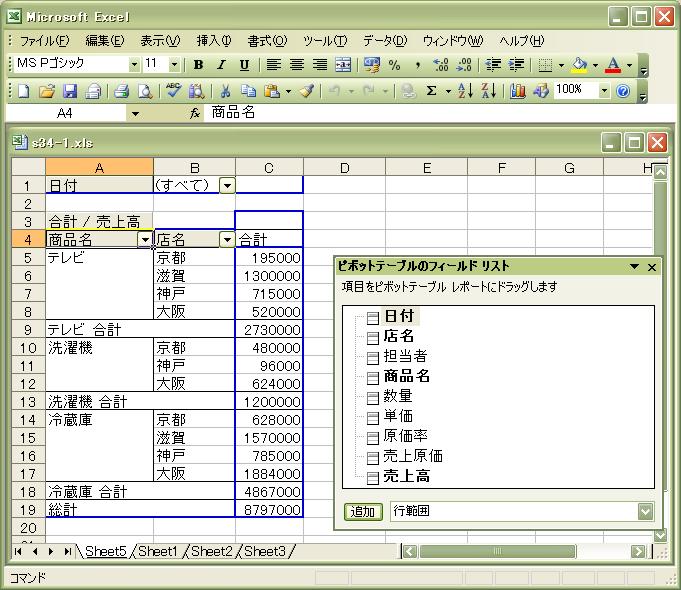Open ツール menu

pos(325,41)
